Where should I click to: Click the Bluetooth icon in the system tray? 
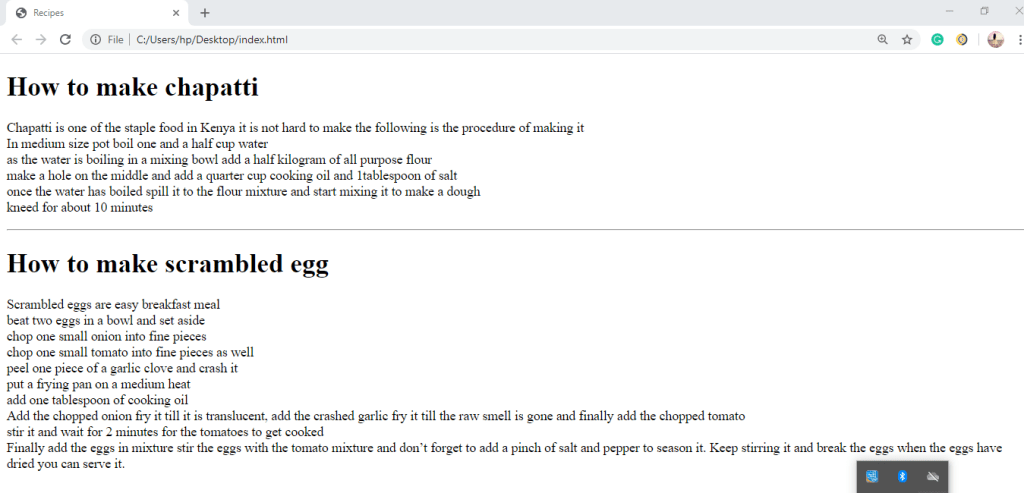pyautogui.click(x=901, y=477)
